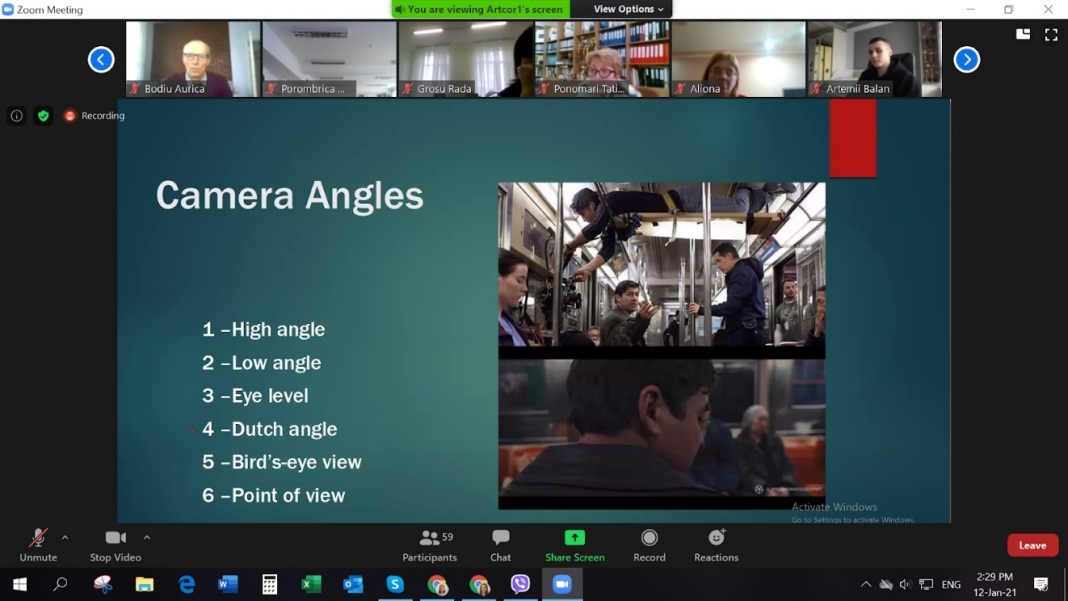Expand audio options arrow next to Unmute
1068x601 pixels.
(65, 538)
